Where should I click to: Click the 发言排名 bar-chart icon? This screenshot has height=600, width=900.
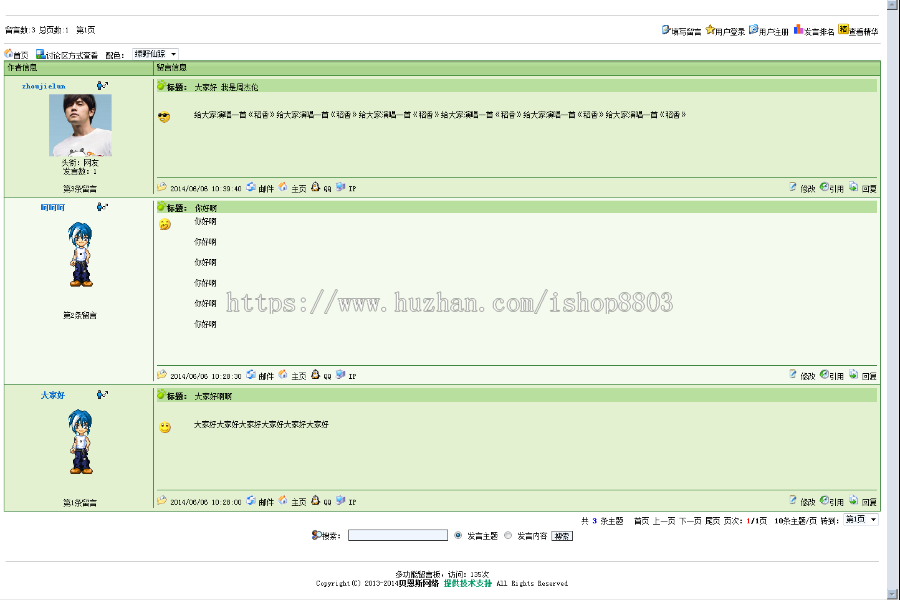798,29
